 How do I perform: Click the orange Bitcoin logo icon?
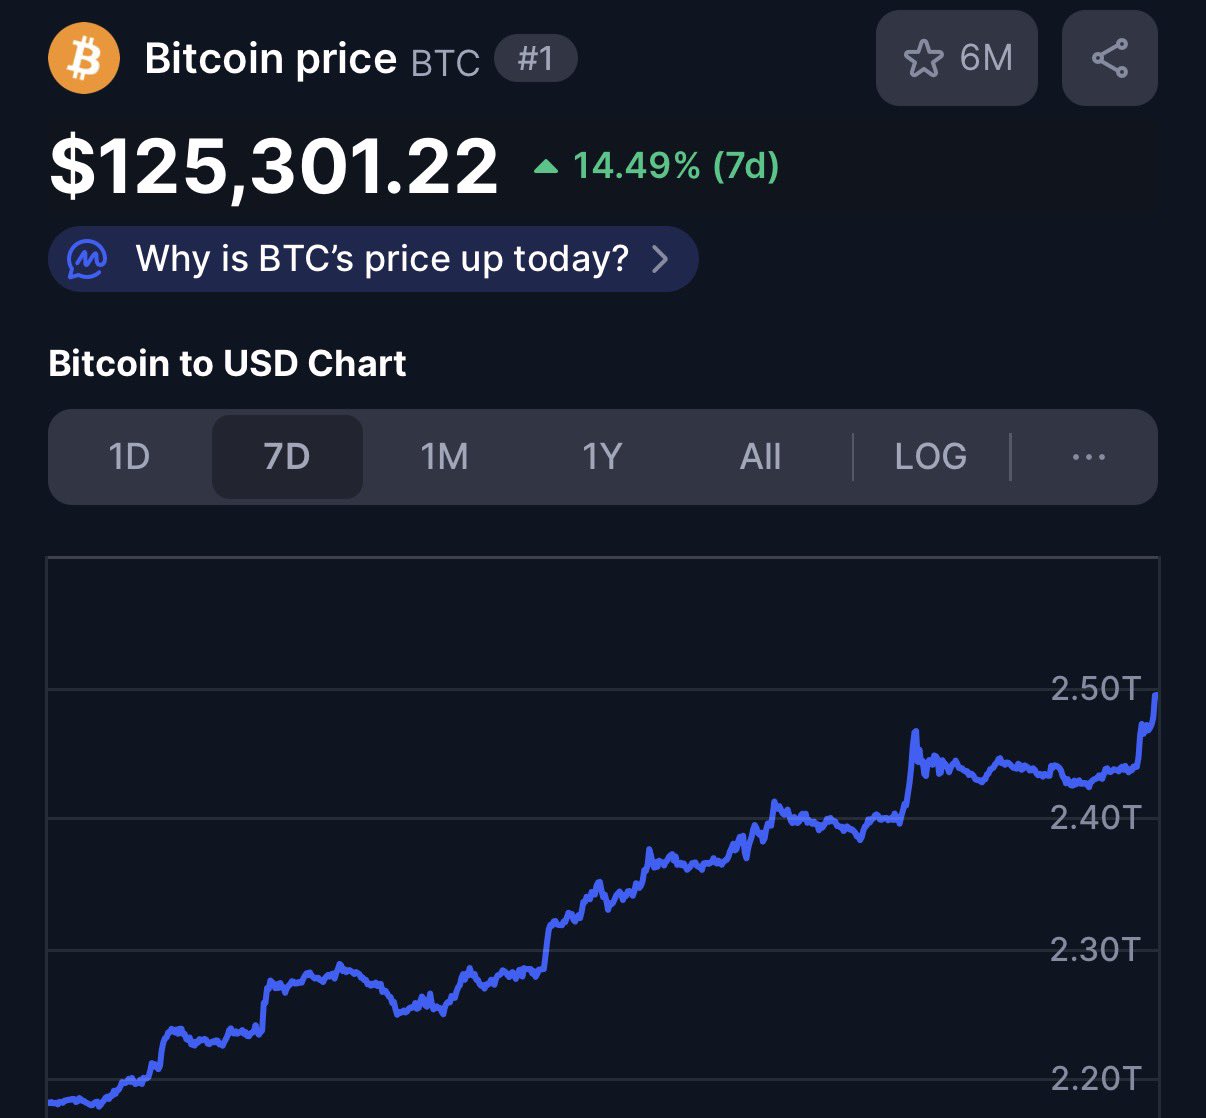(x=84, y=58)
